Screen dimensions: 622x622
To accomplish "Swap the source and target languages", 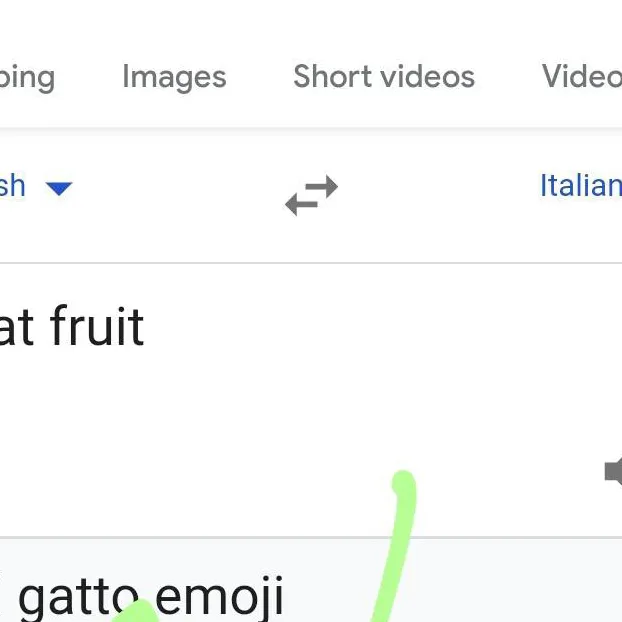I will click(x=311, y=195).
